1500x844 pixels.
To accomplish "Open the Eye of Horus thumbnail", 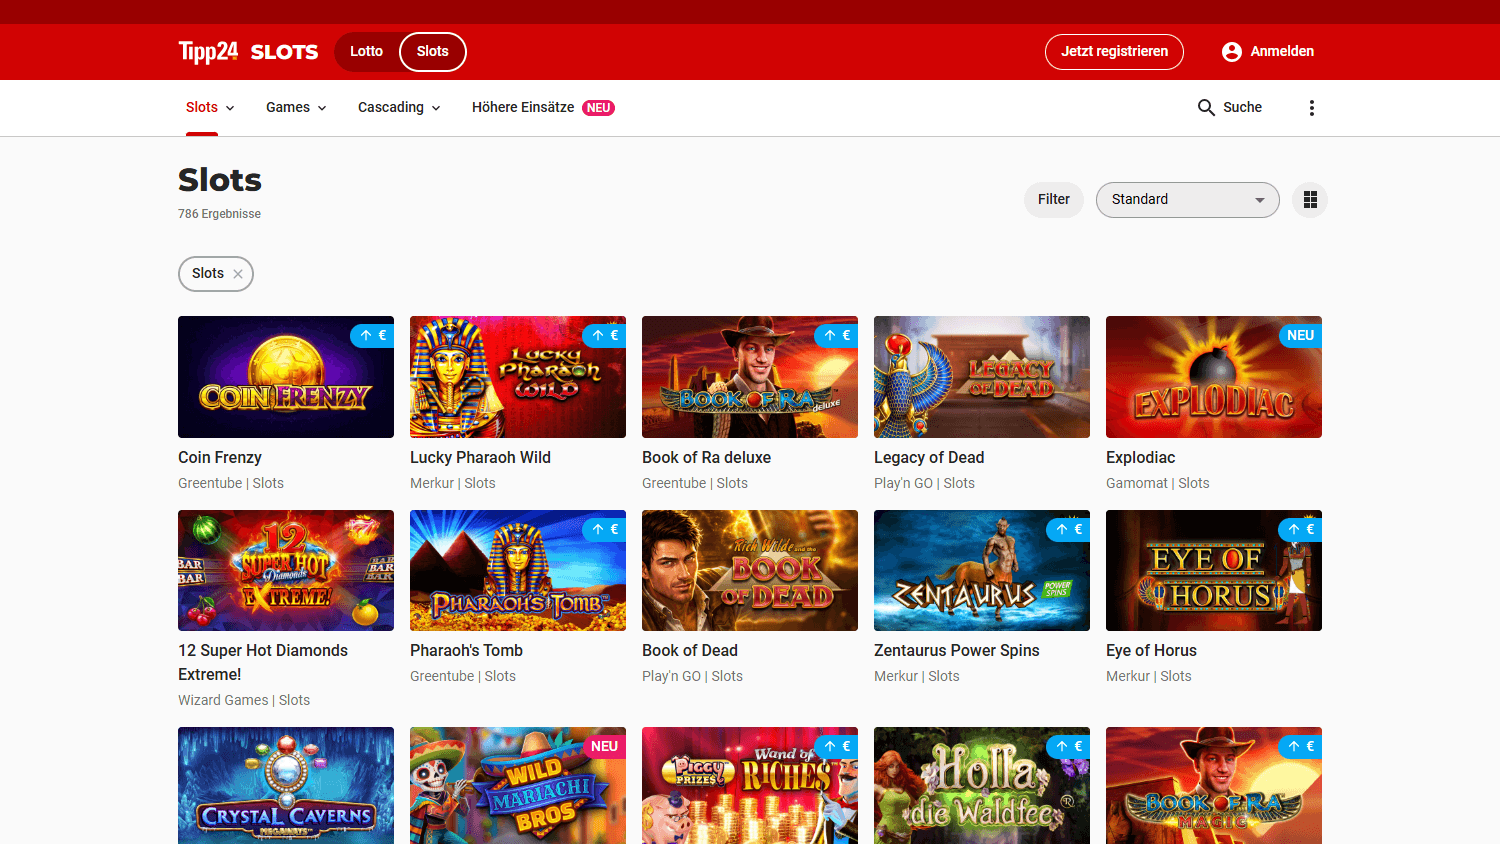I will [1214, 571].
